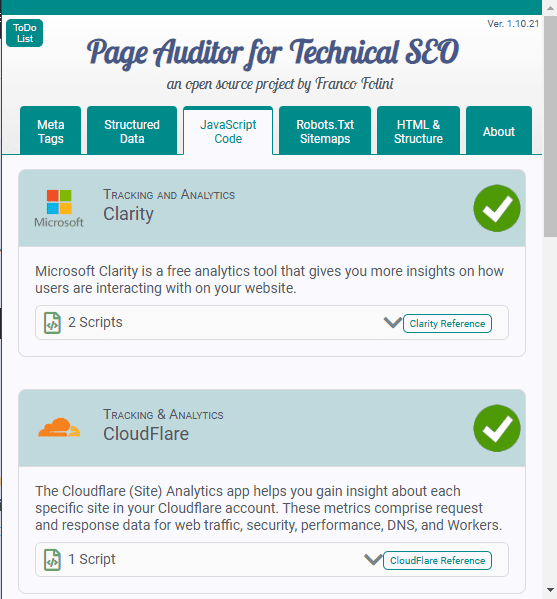Click the scrollbar down arrow
Image resolution: width=557 pixels, height=599 pixels.
[550, 590]
